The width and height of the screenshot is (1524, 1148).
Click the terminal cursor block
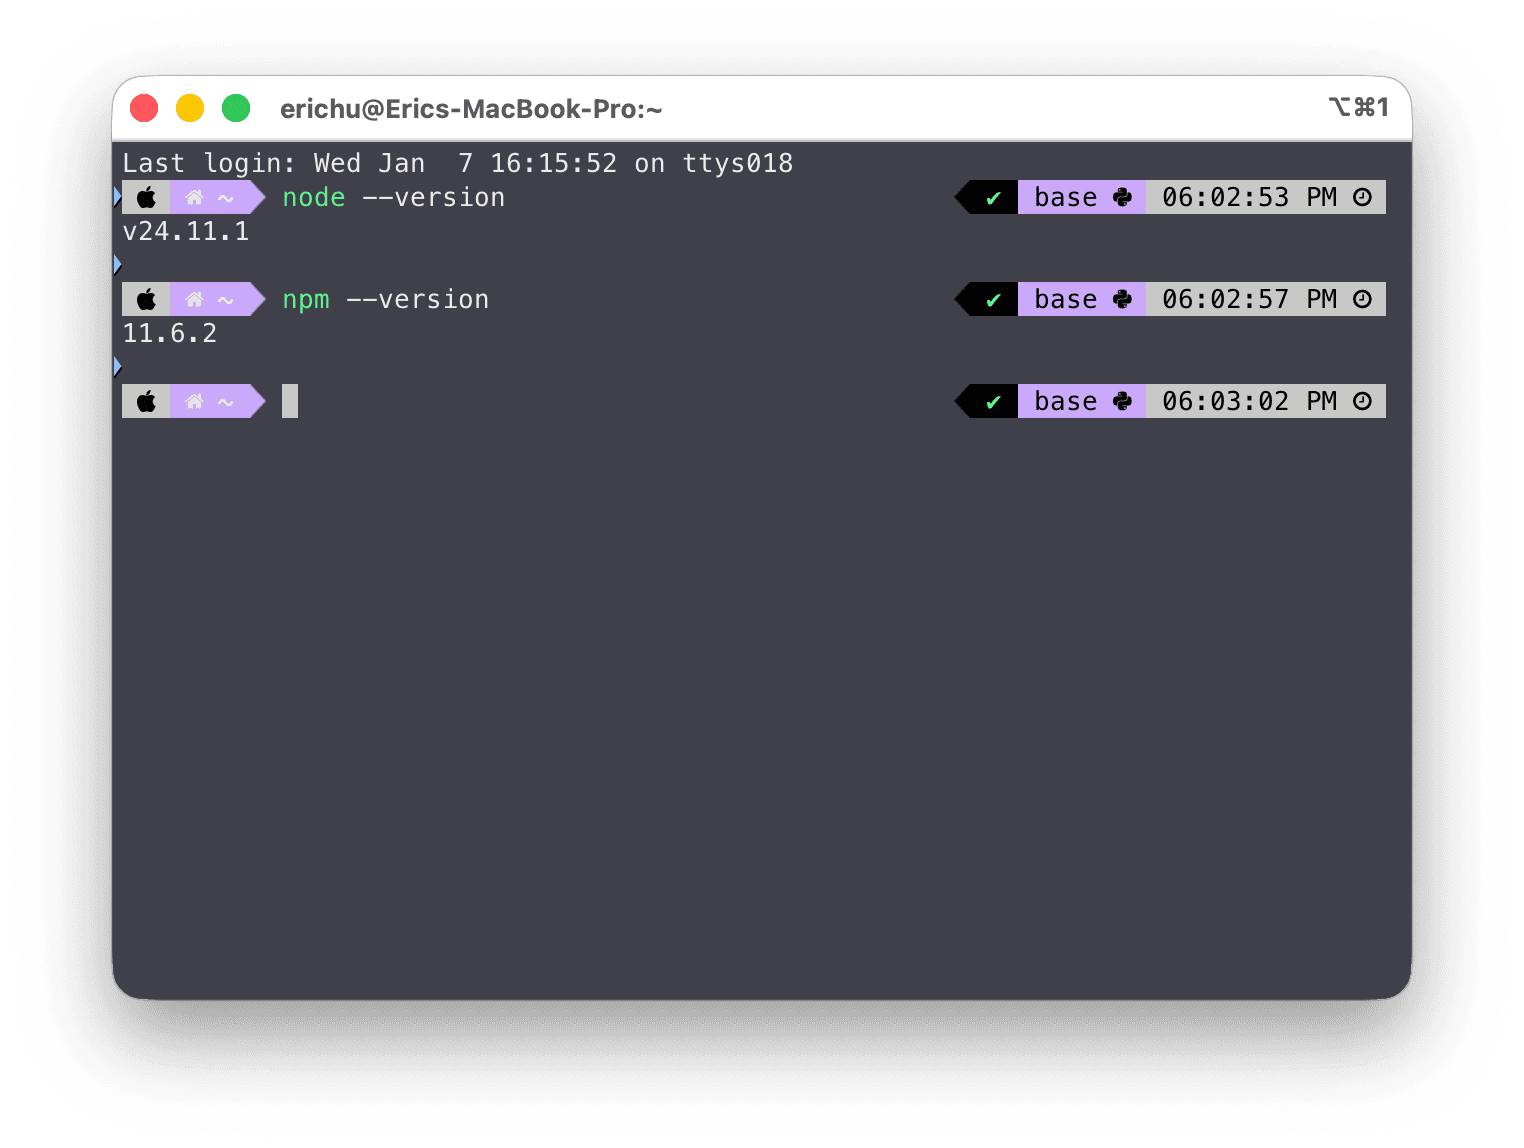[290, 401]
